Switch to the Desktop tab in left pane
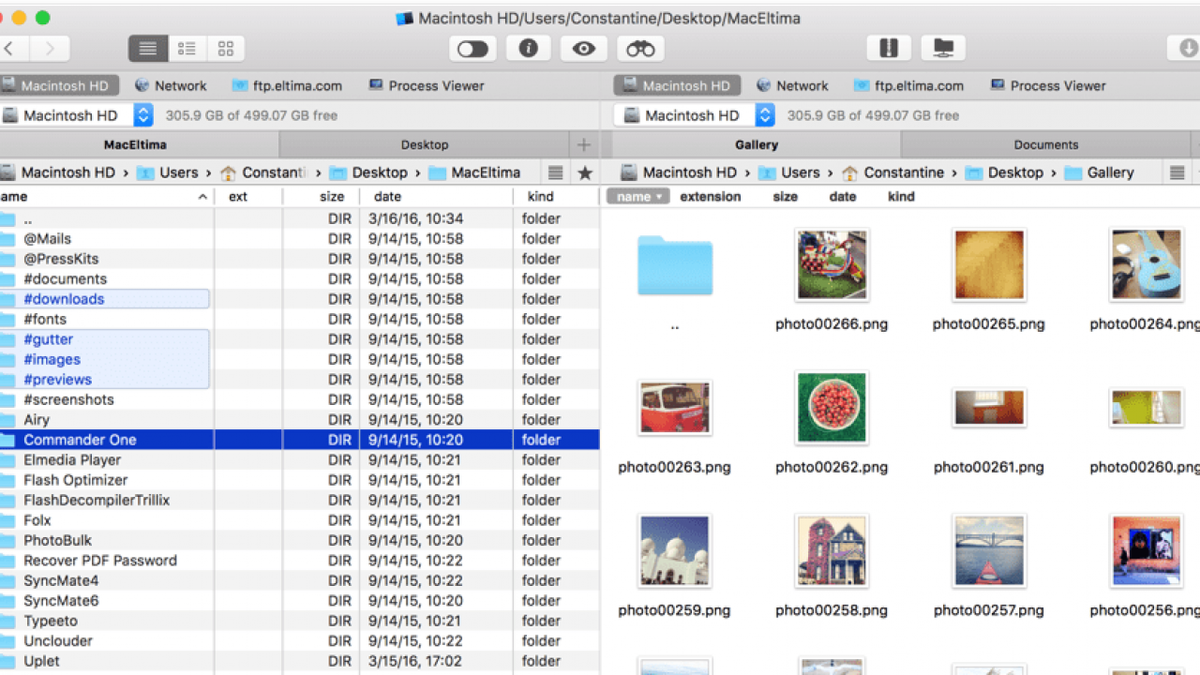Image resolution: width=1200 pixels, height=675 pixels. coord(424,144)
